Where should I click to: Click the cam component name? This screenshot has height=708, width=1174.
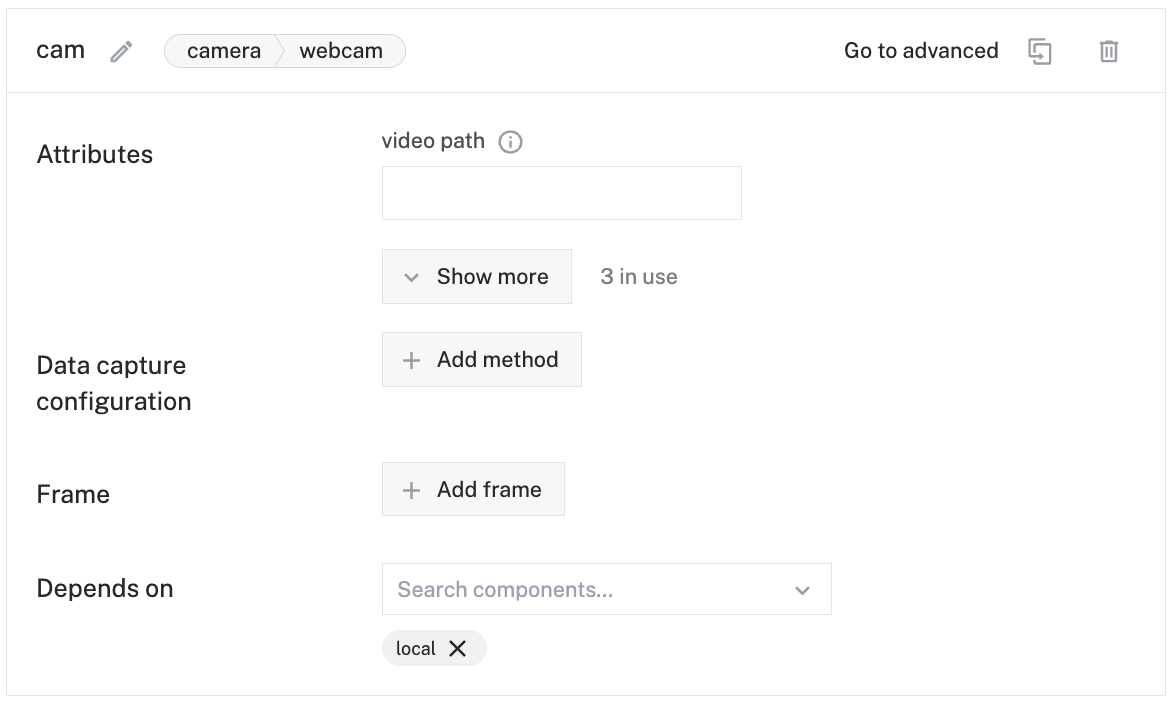[61, 51]
